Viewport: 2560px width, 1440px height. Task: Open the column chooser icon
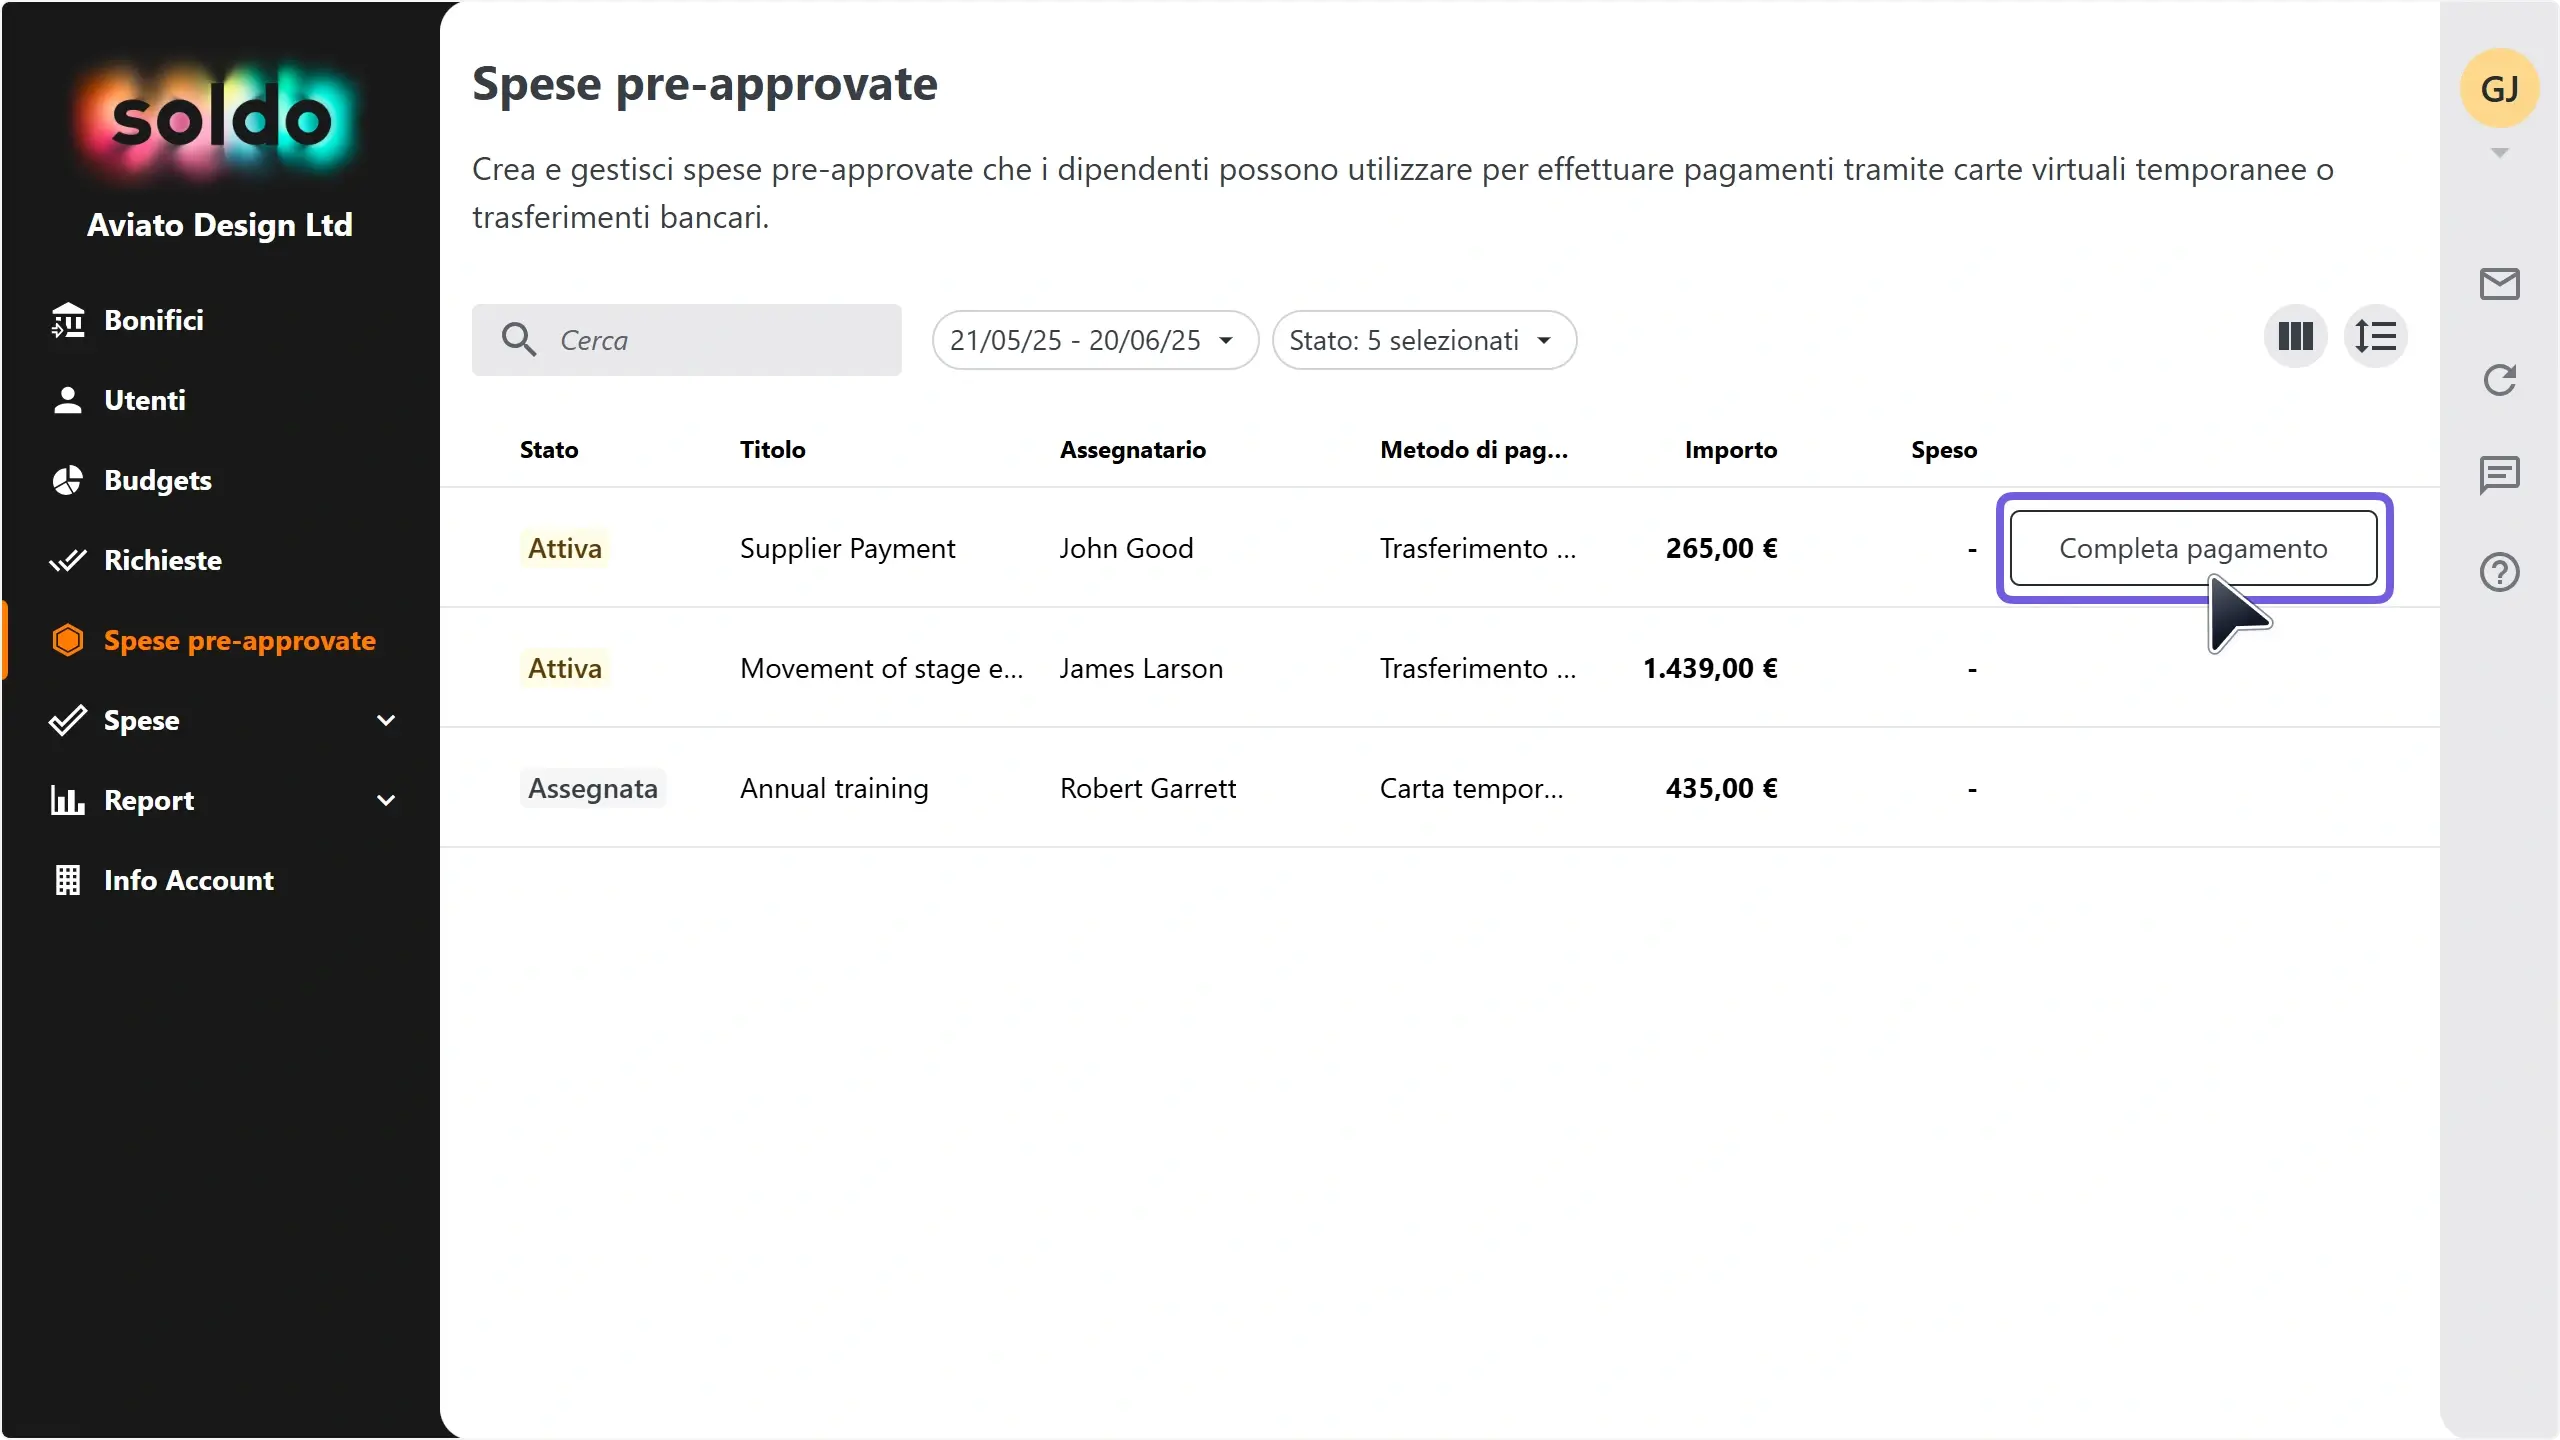point(2296,336)
